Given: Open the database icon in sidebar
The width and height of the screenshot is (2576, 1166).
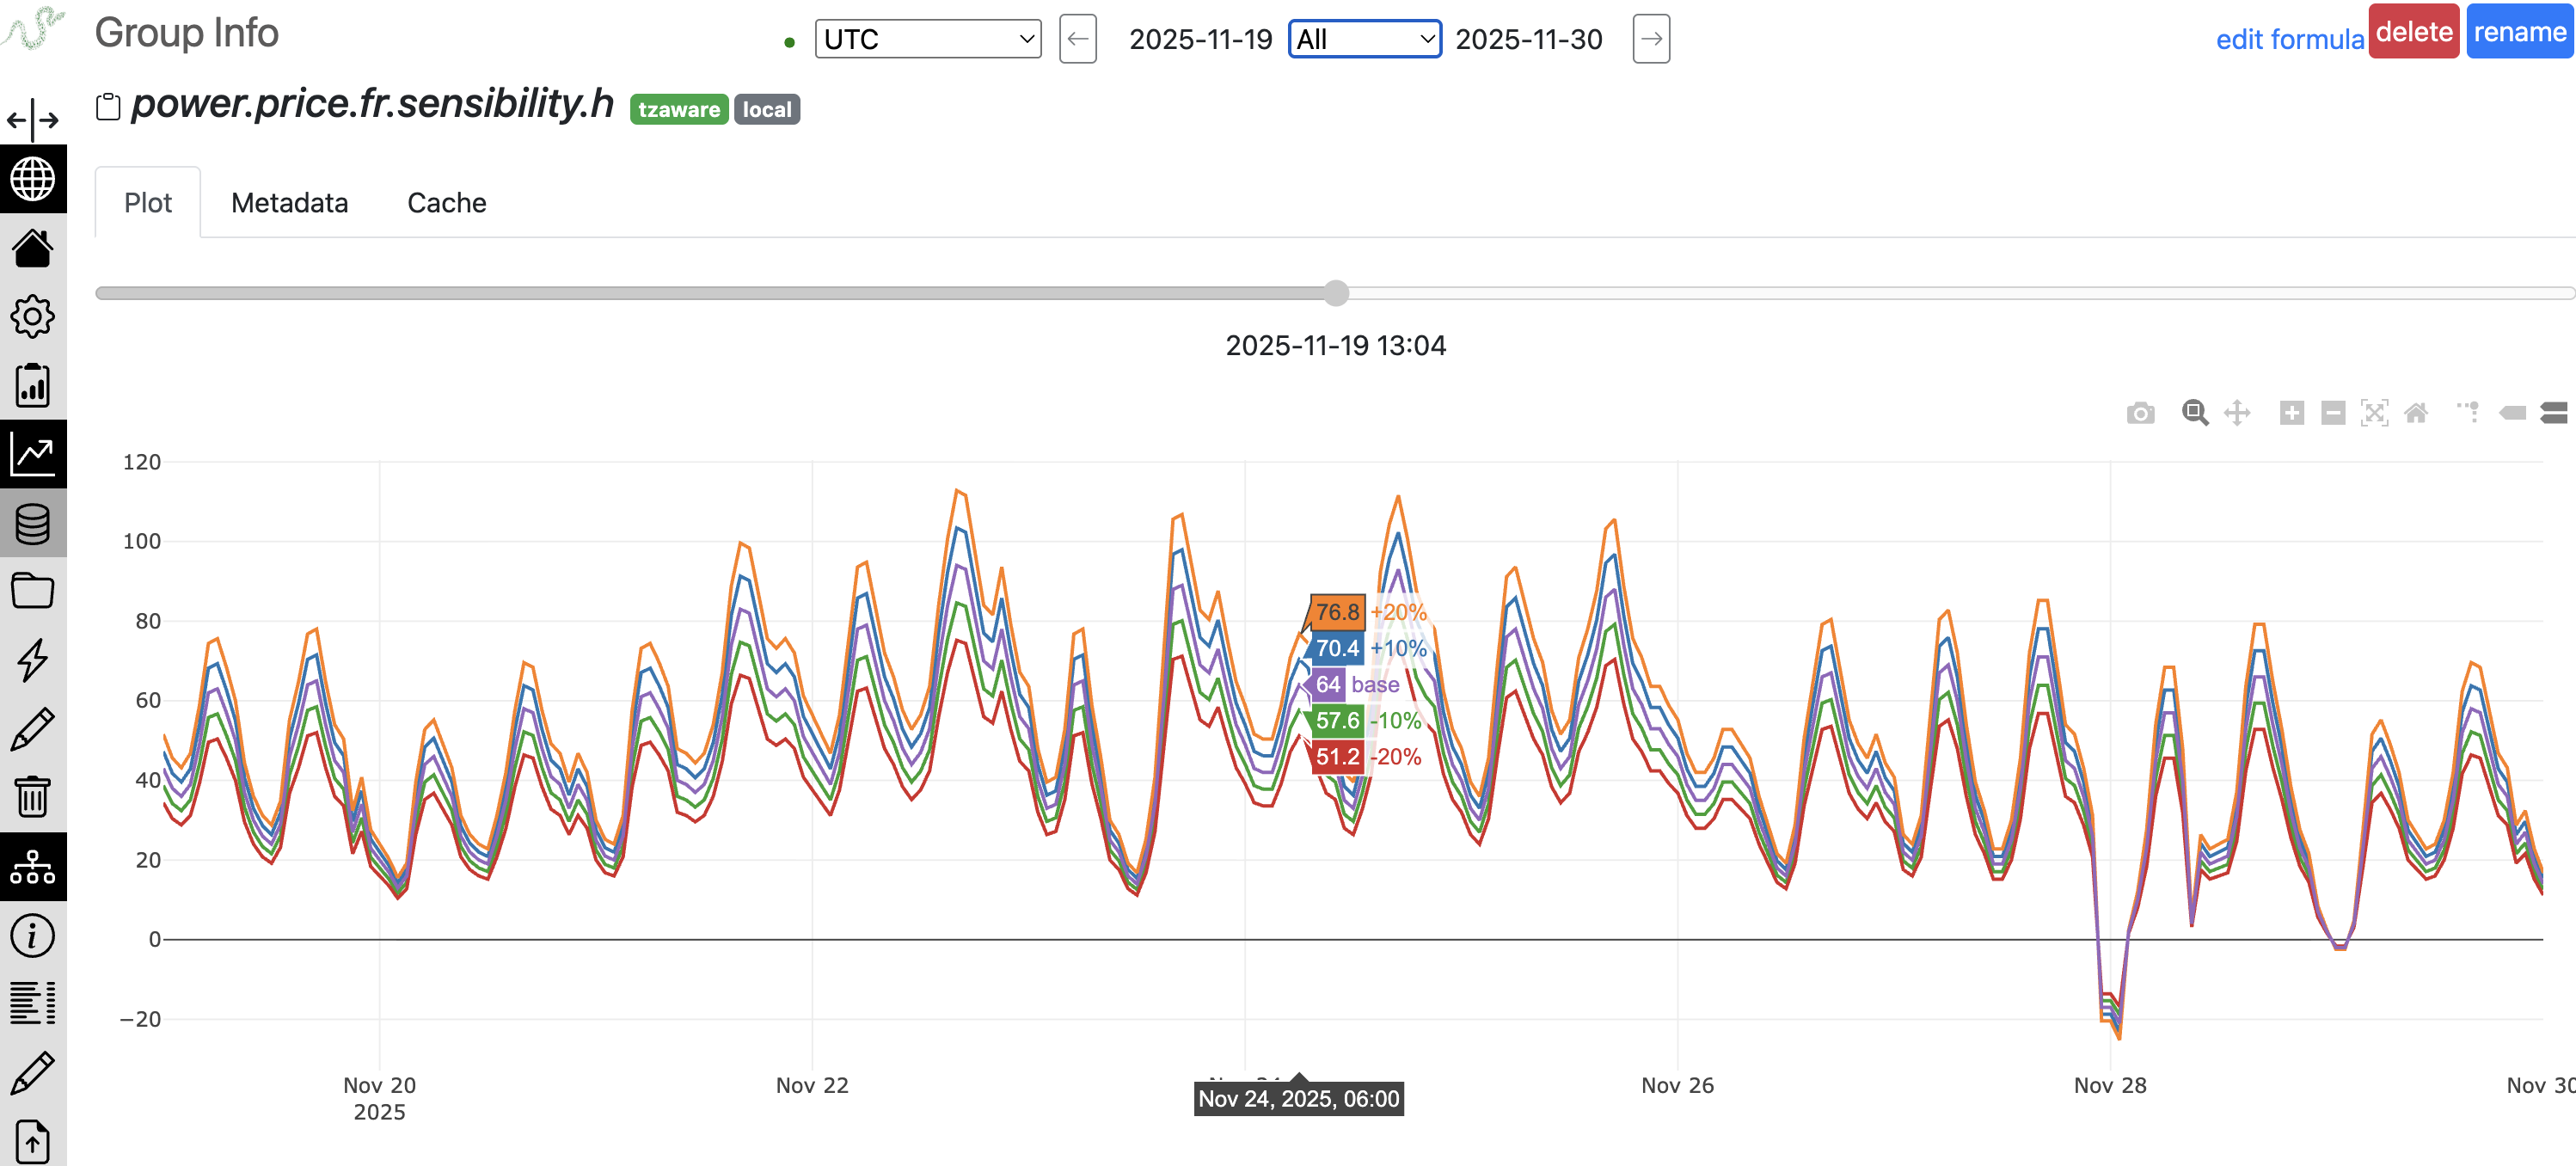Looking at the screenshot, I should (33, 523).
